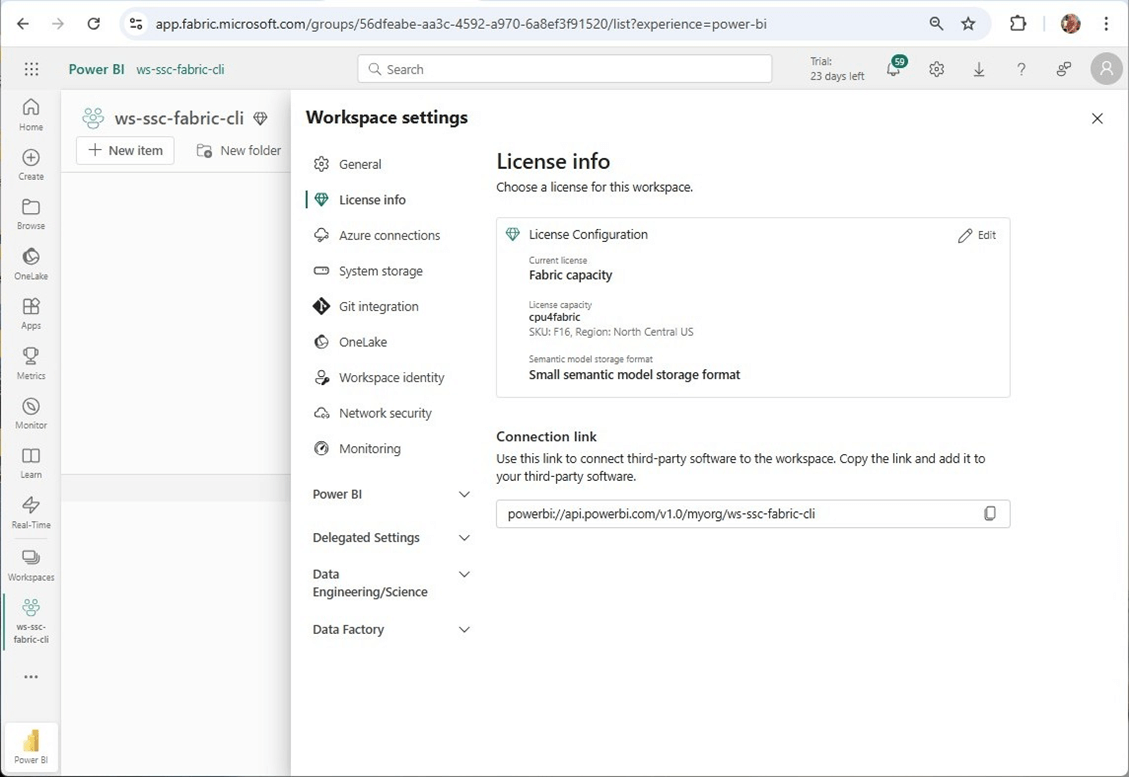
Task: Switch to the Git integration settings
Action: 378,307
